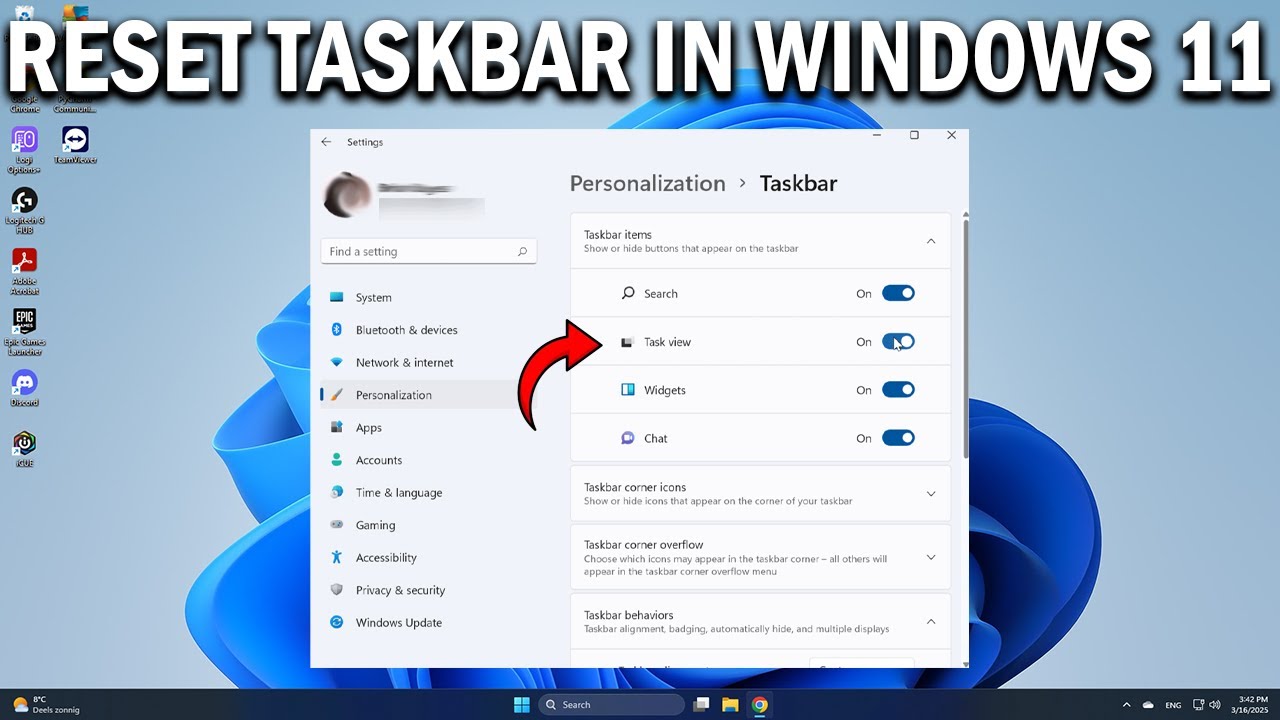This screenshot has height=720, width=1280.
Task: Click the 'Chat' row label
Action: (656, 438)
